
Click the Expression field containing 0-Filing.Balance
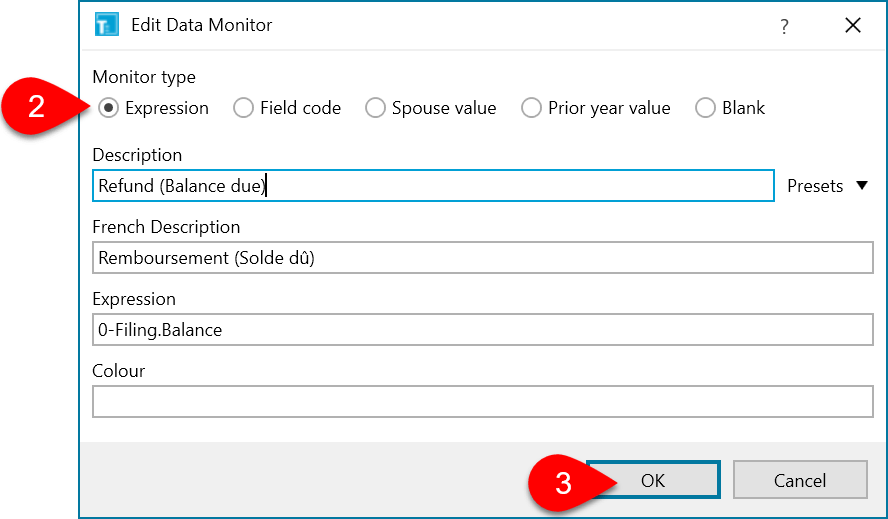pyautogui.click(x=482, y=330)
